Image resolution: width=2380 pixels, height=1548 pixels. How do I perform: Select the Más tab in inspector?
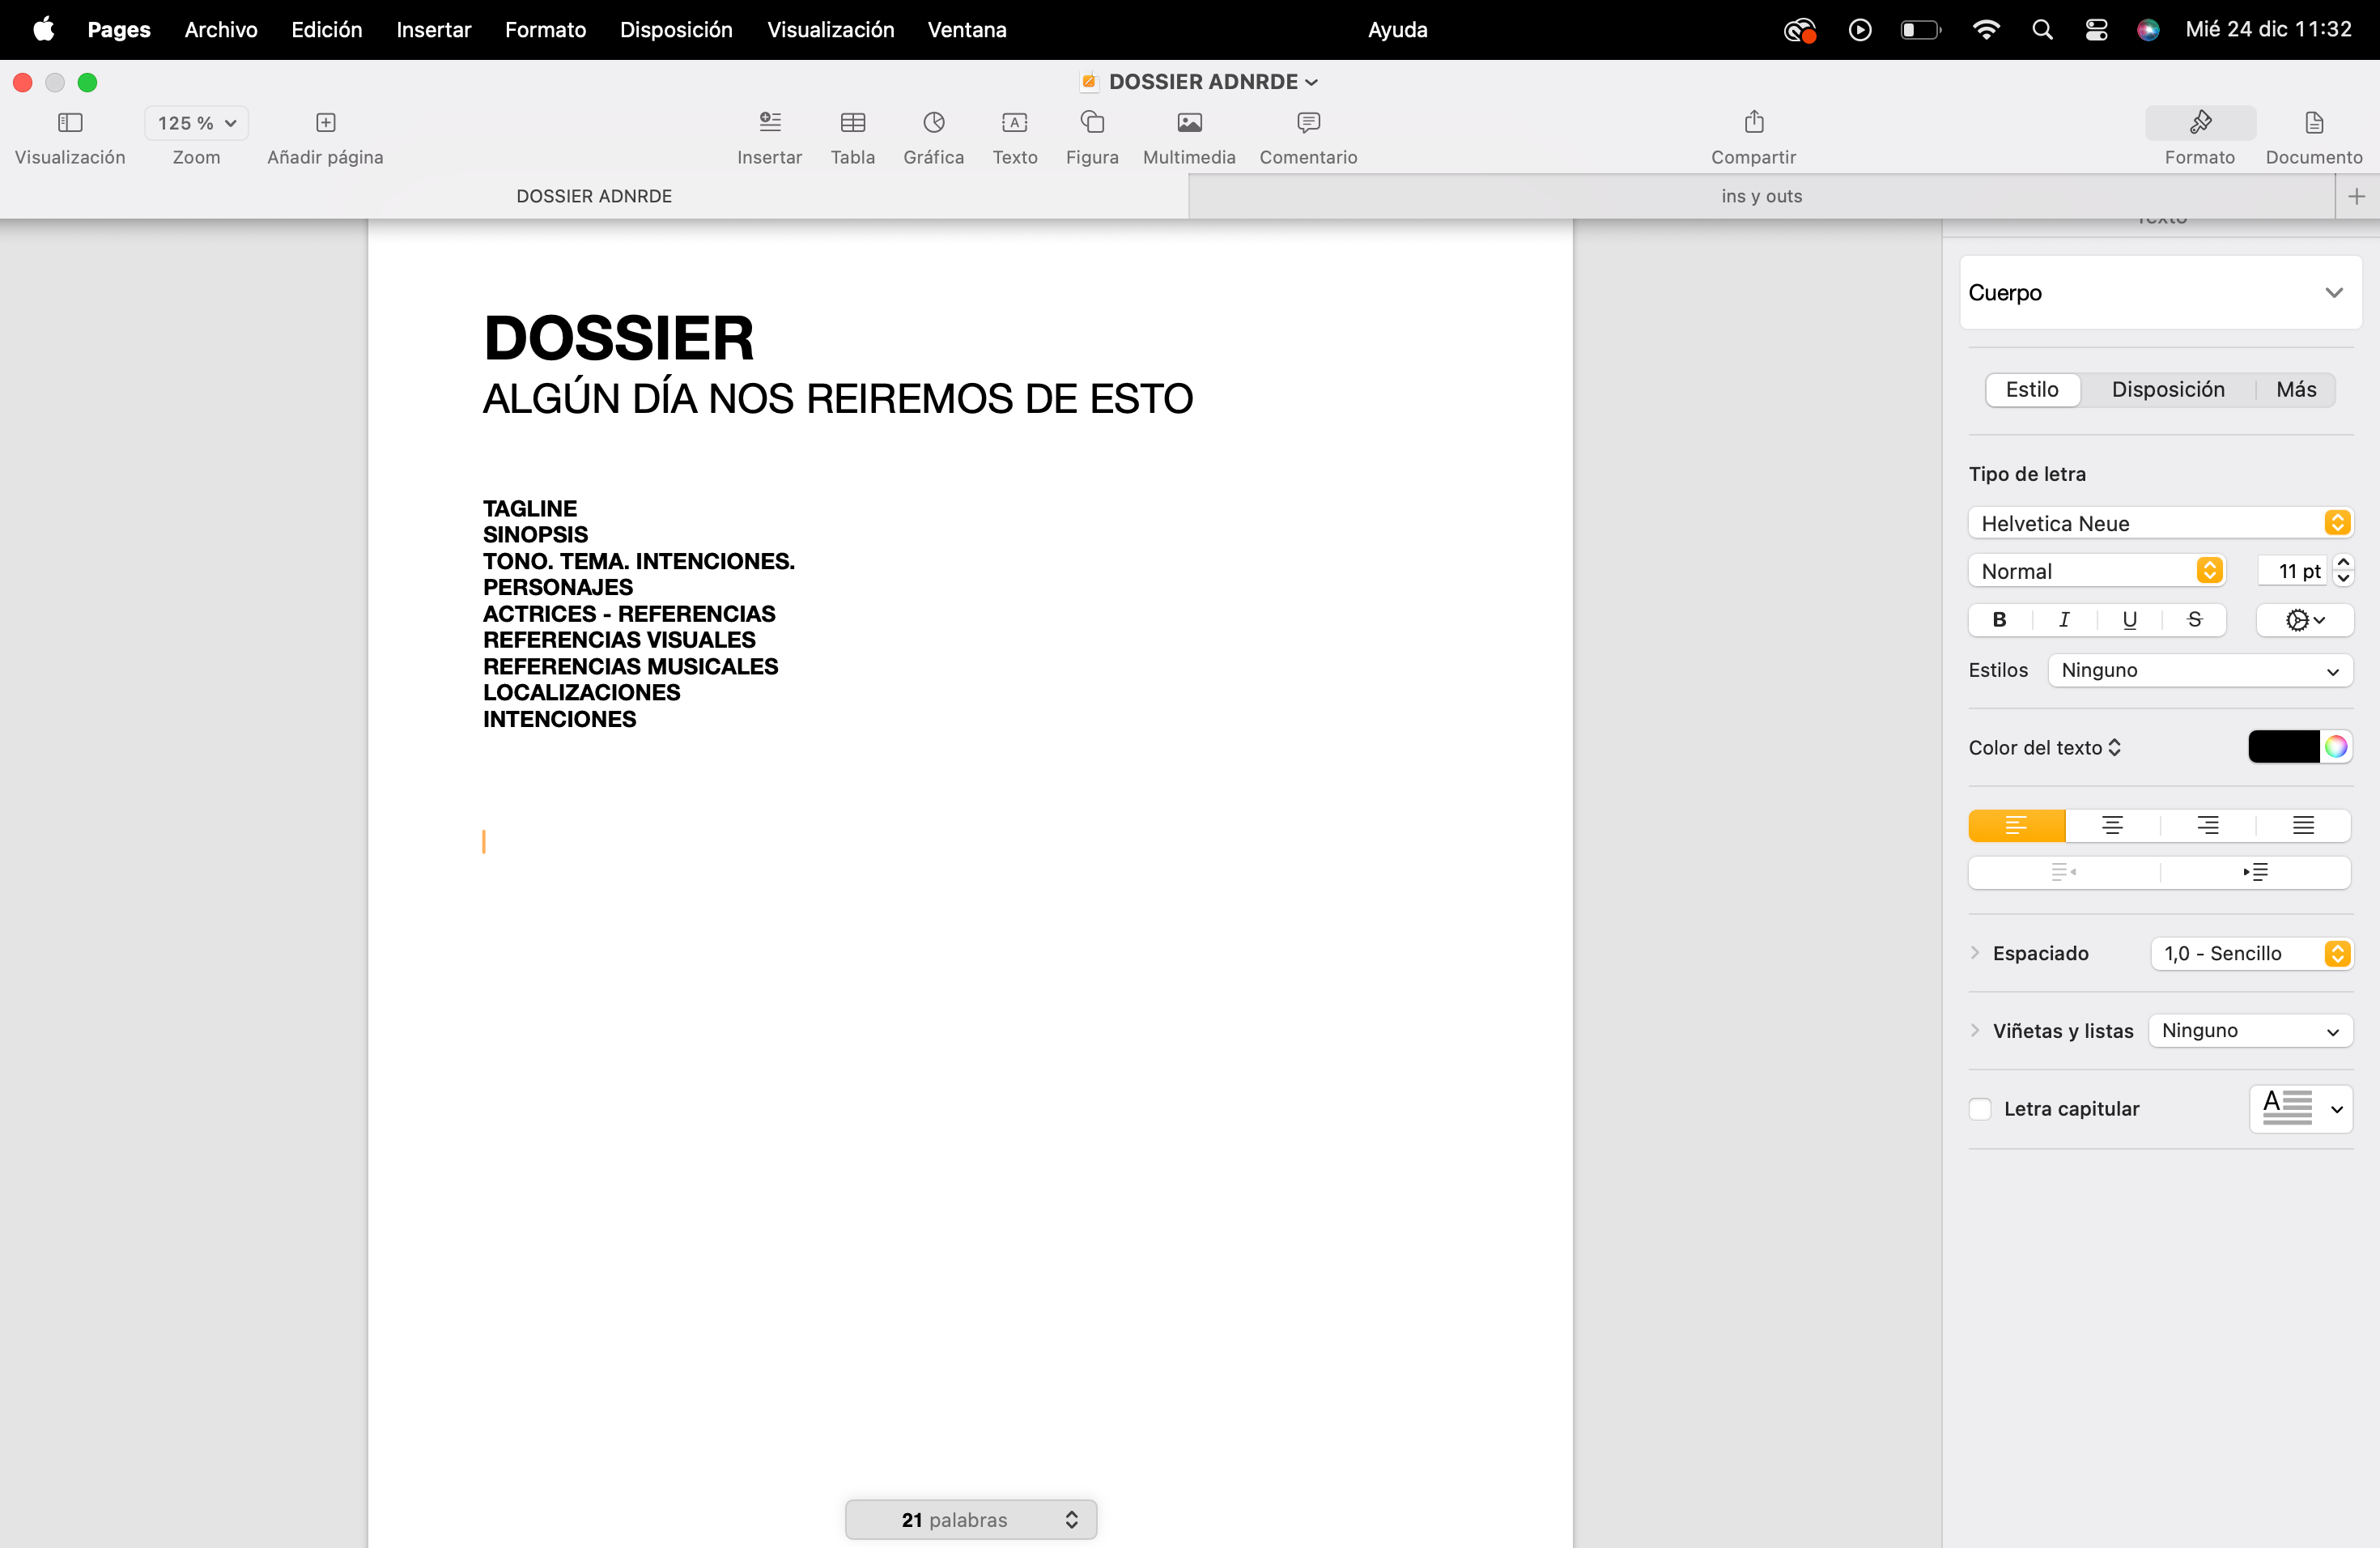(x=2295, y=390)
